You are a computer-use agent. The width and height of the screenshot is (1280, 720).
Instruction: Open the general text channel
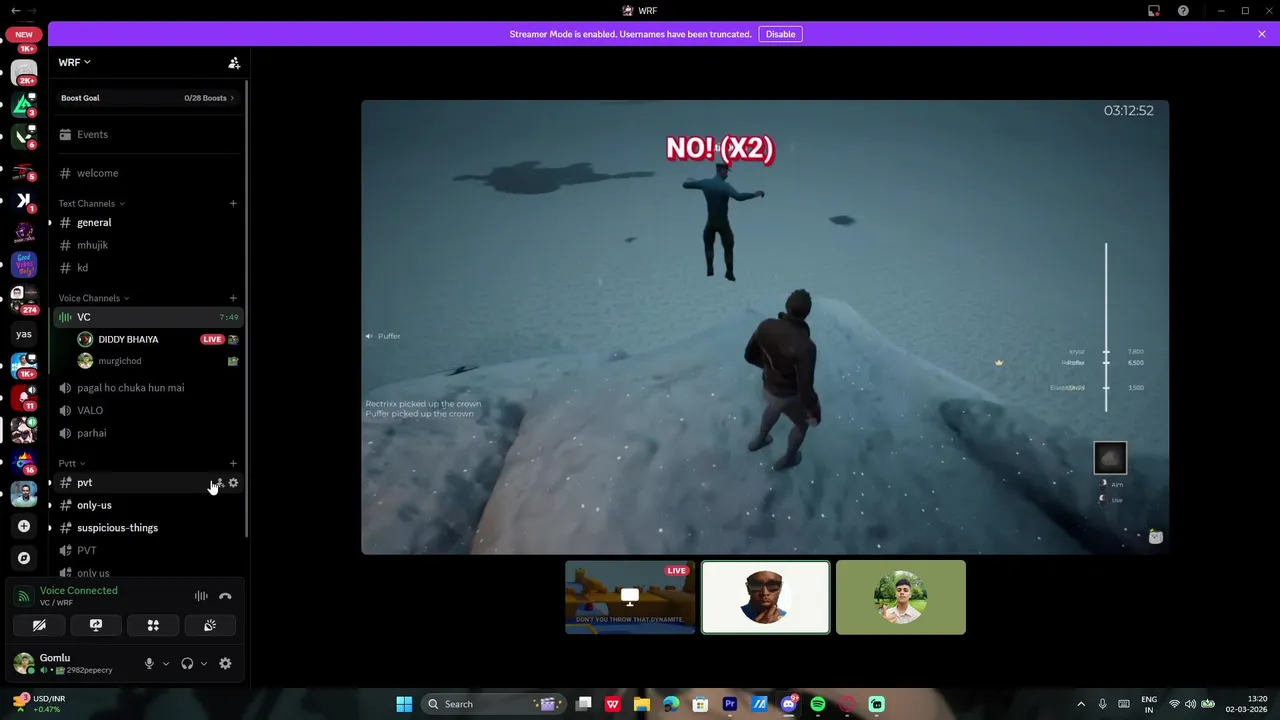148,222
